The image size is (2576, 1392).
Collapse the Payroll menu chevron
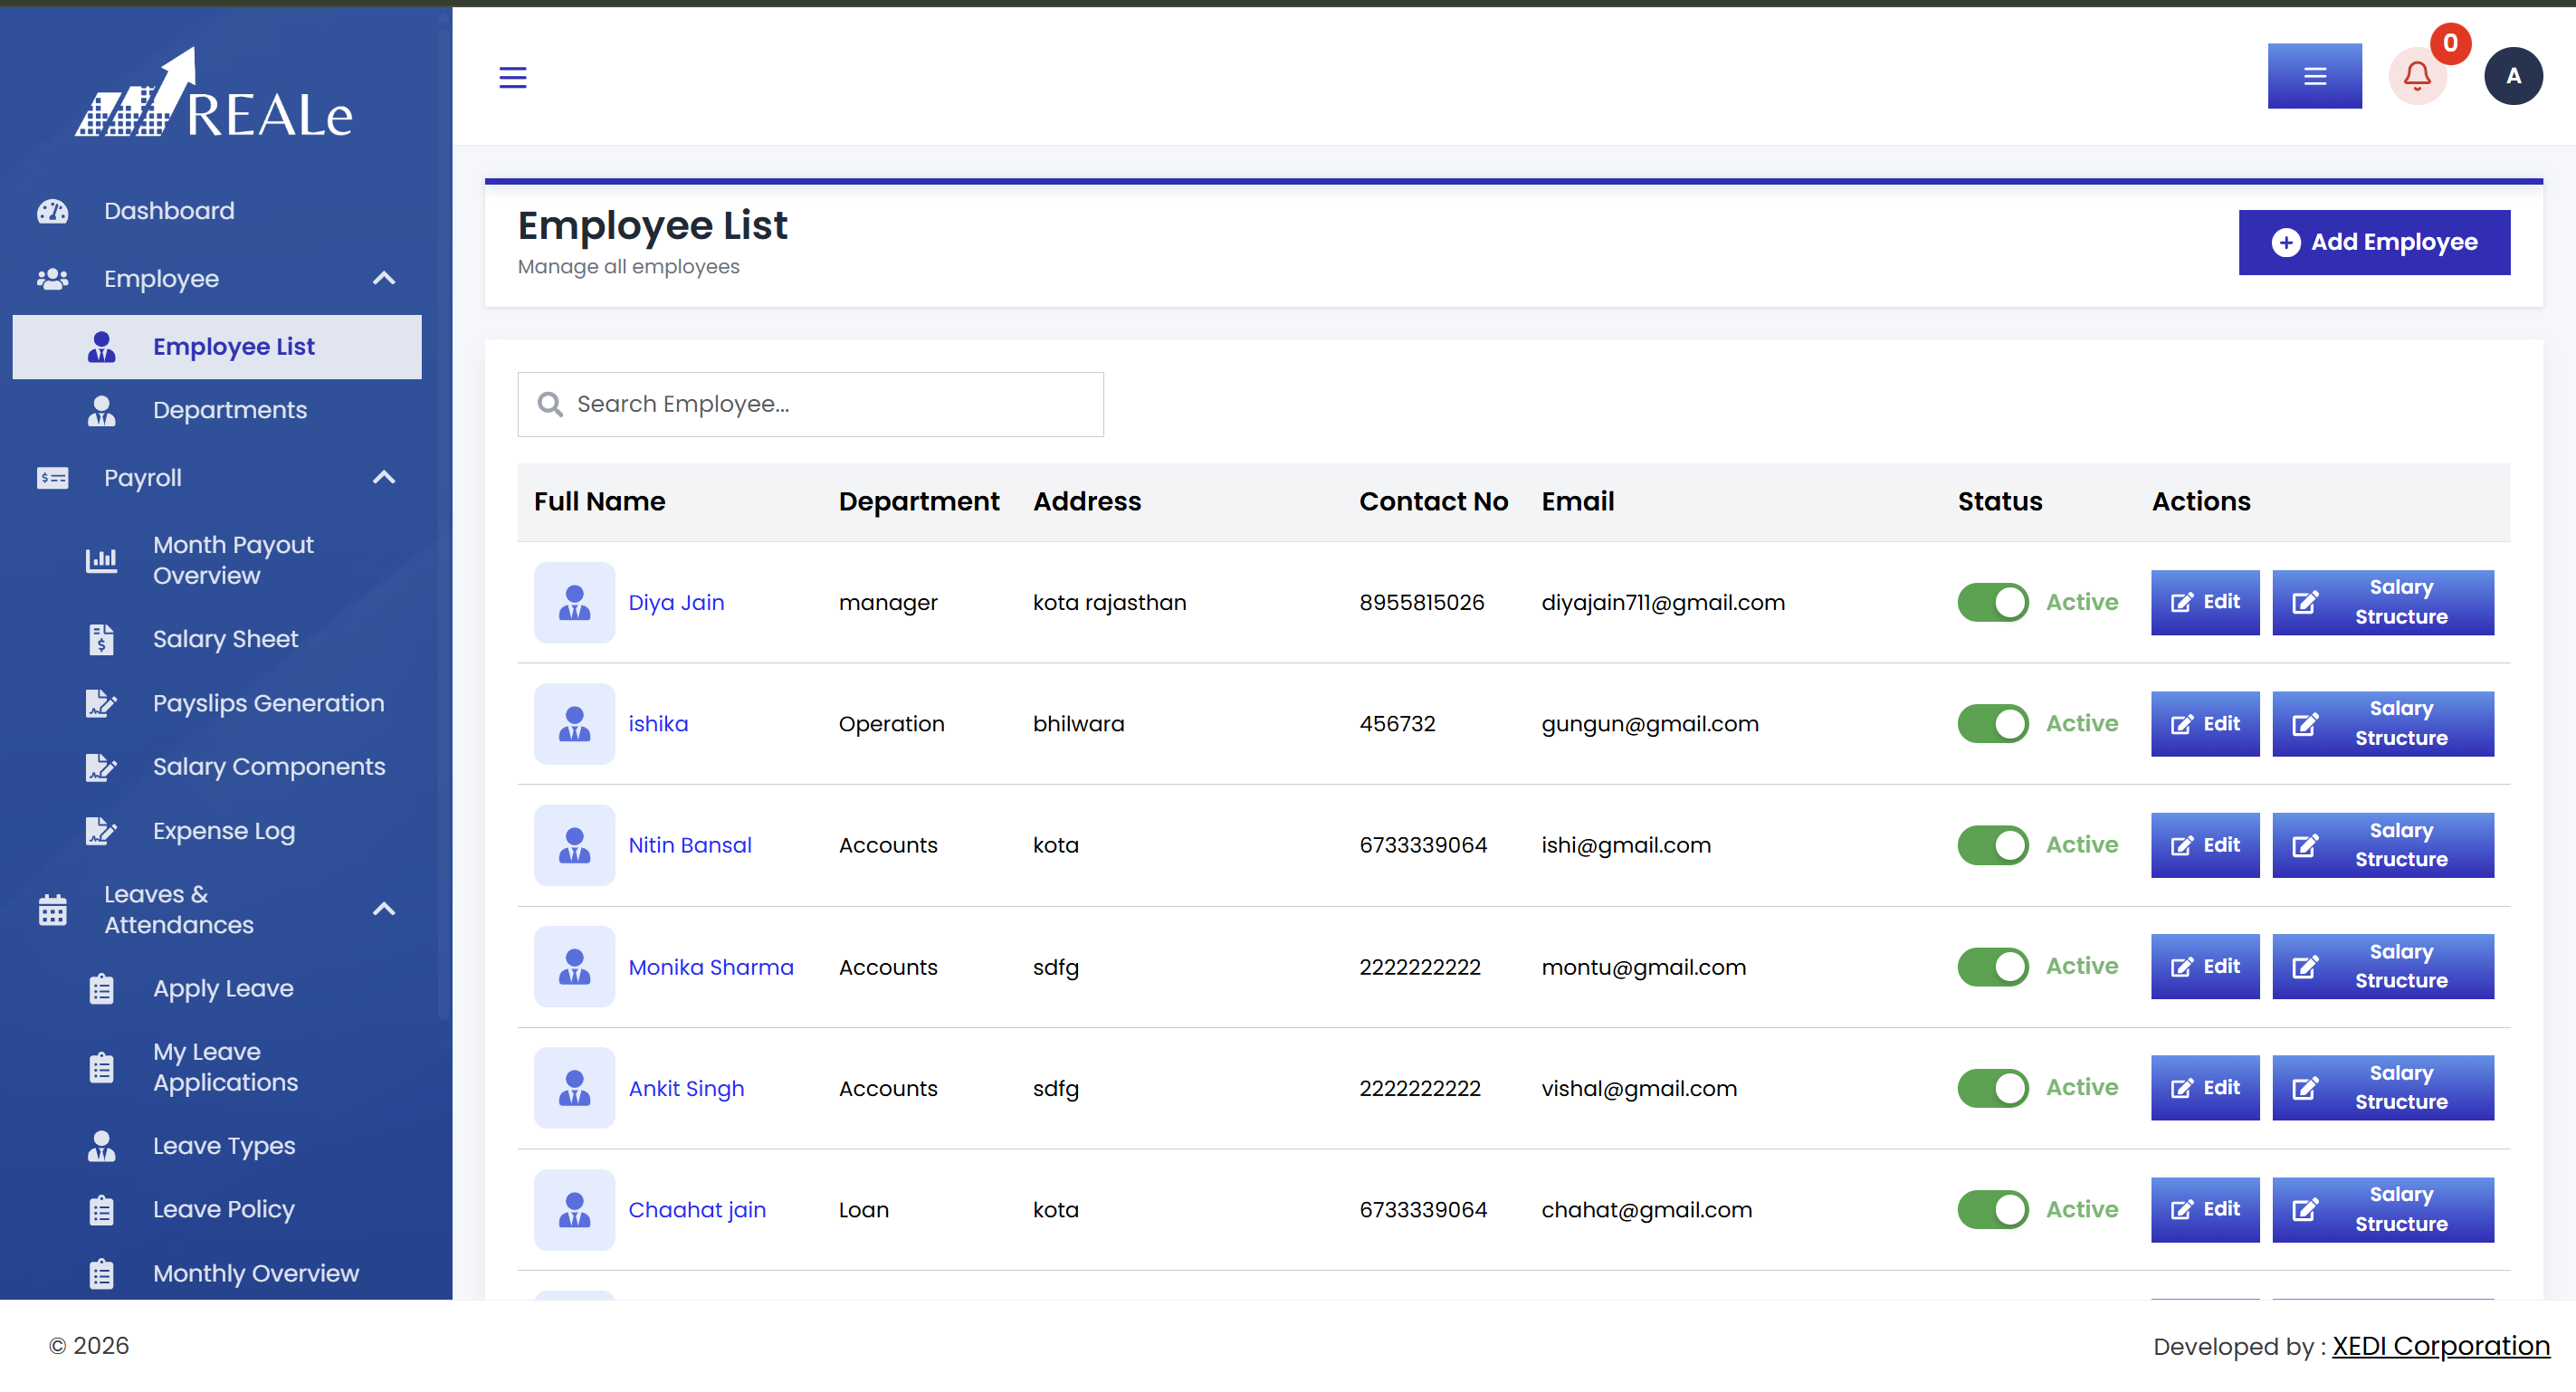(384, 478)
